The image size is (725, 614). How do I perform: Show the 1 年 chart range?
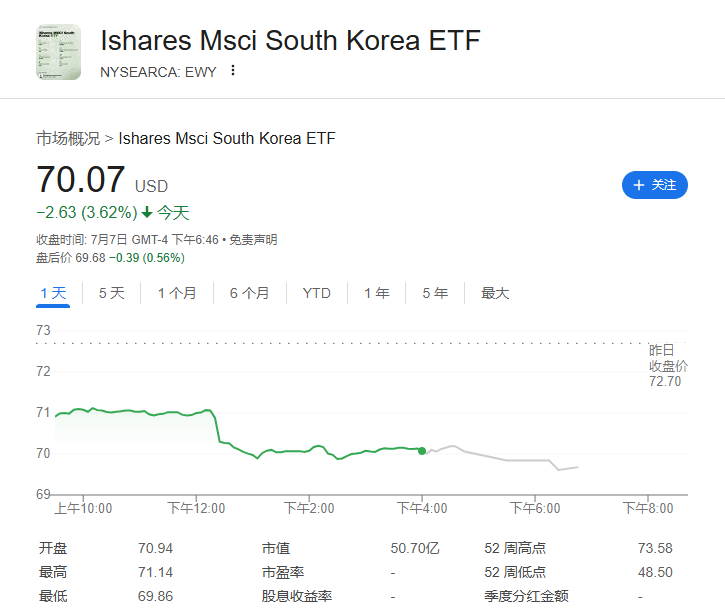377,293
